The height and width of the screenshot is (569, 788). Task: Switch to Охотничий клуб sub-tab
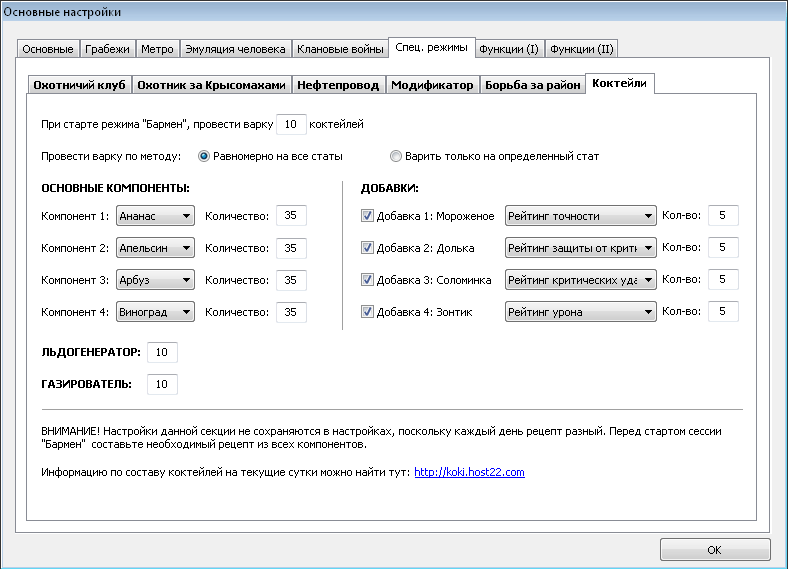coord(79,85)
